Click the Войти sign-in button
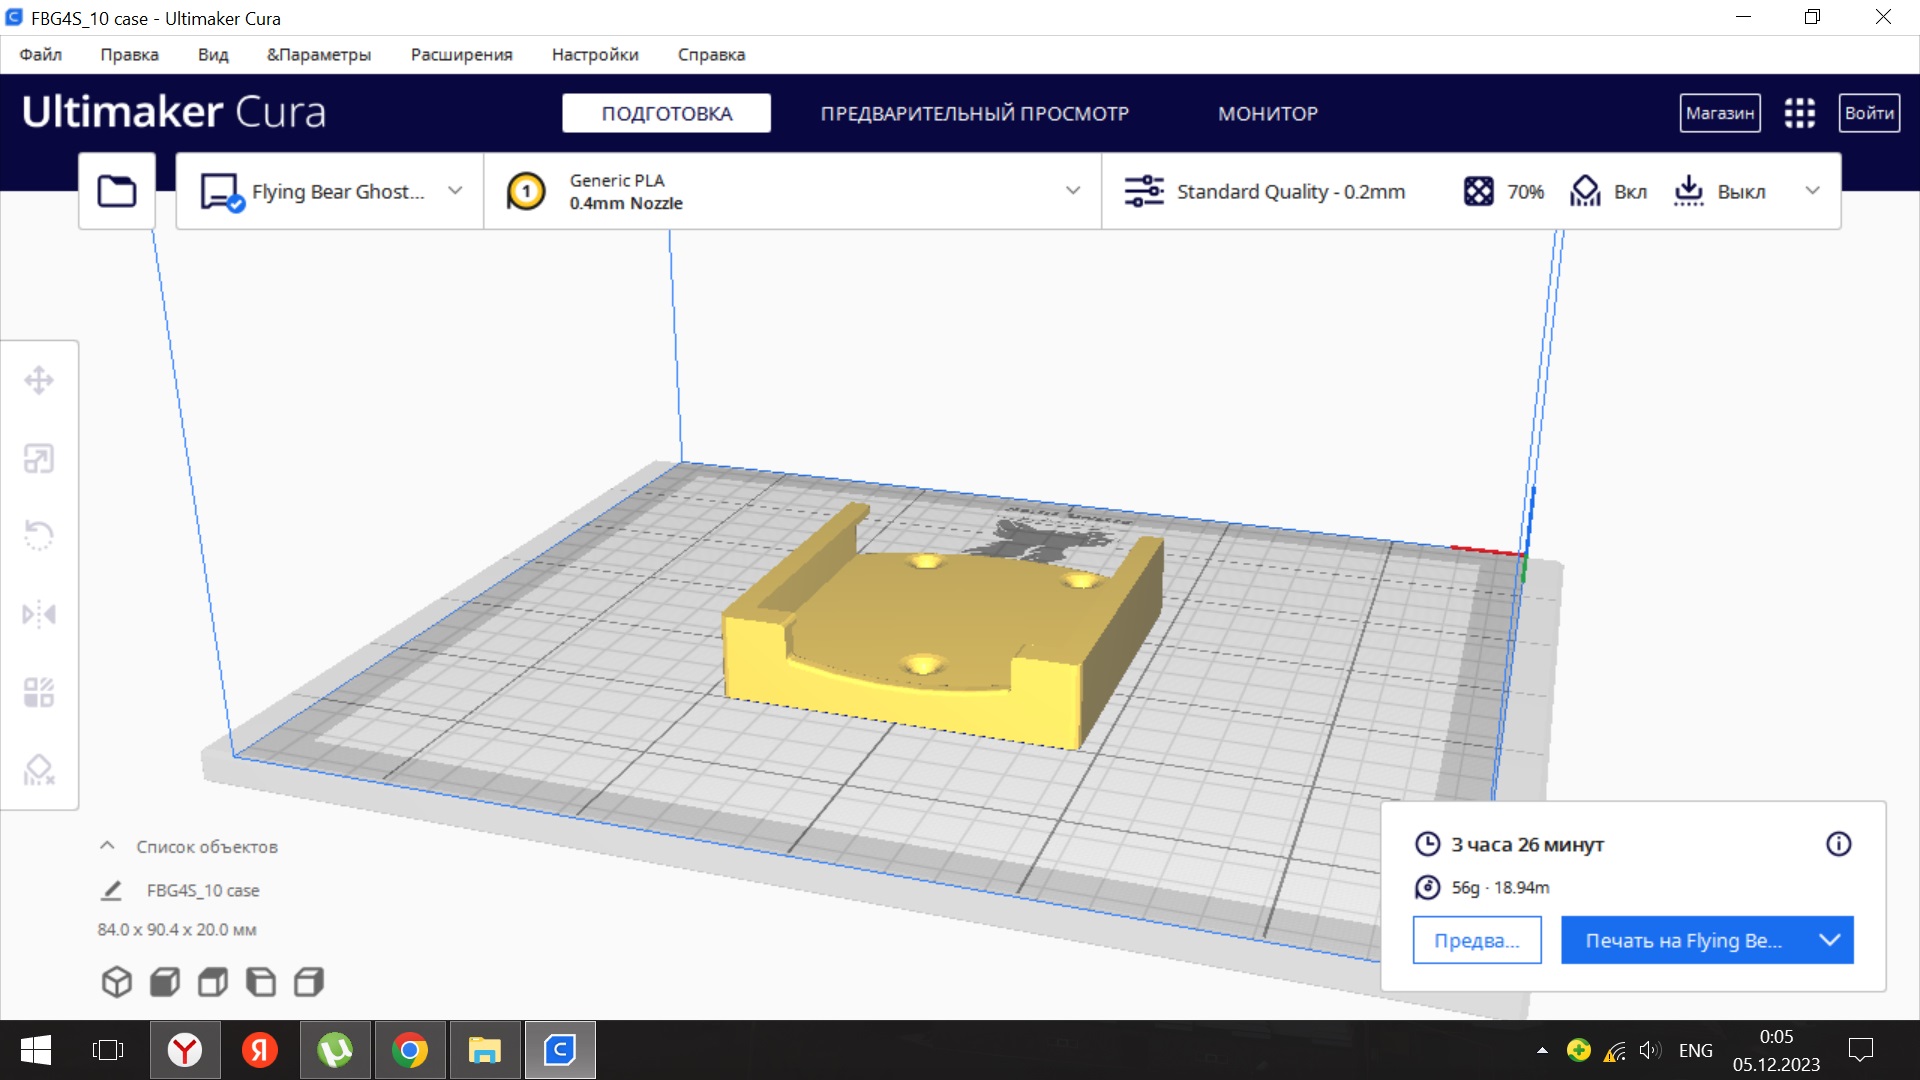1920x1080 pixels. 1868,113
